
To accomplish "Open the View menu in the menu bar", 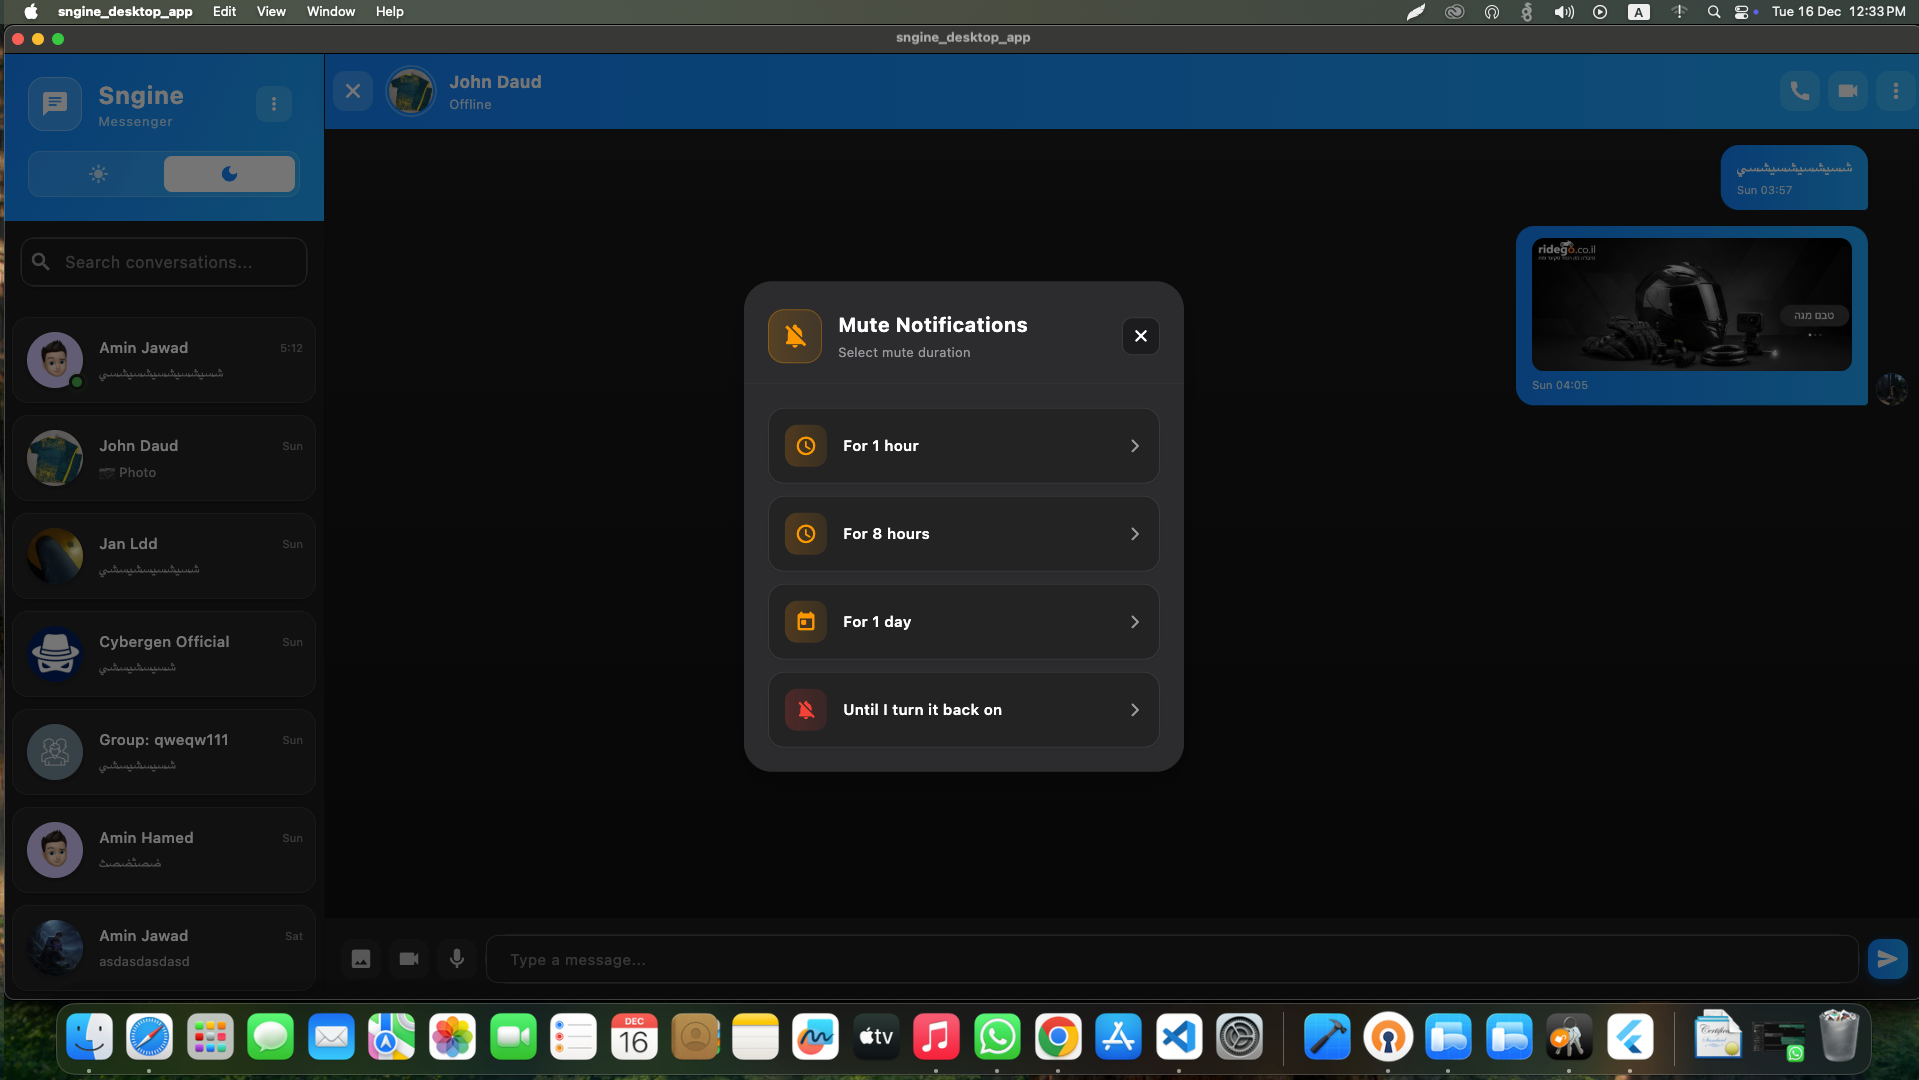I will coord(270,11).
